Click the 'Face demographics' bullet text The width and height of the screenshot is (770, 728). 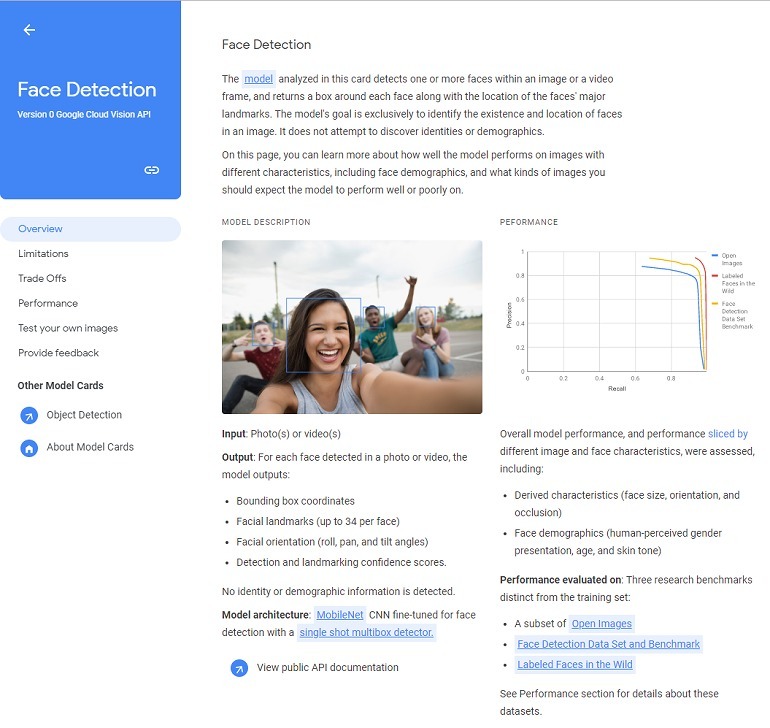pyautogui.click(x=618, y=542)
